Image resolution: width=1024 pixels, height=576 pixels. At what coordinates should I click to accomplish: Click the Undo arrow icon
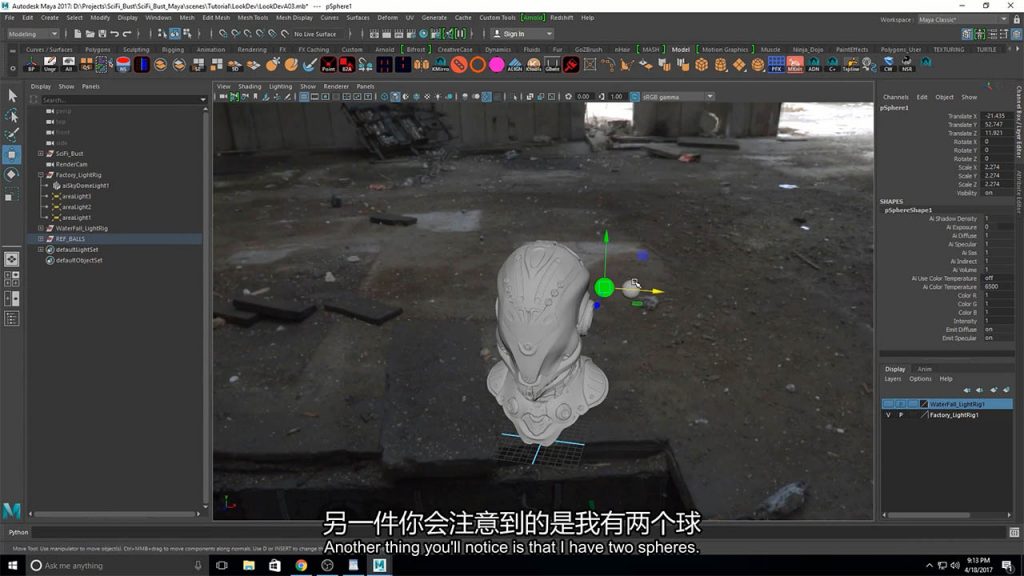[x=114, y=34]
